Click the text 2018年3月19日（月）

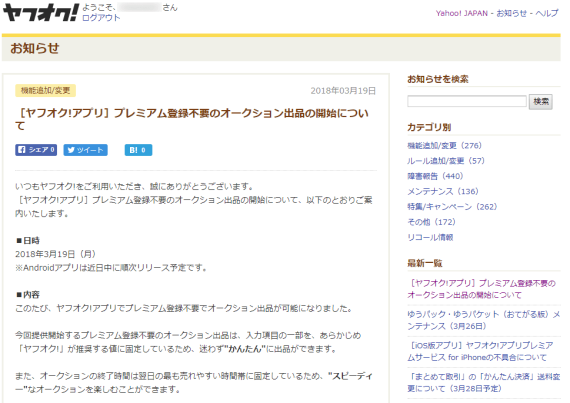(55, 254)
